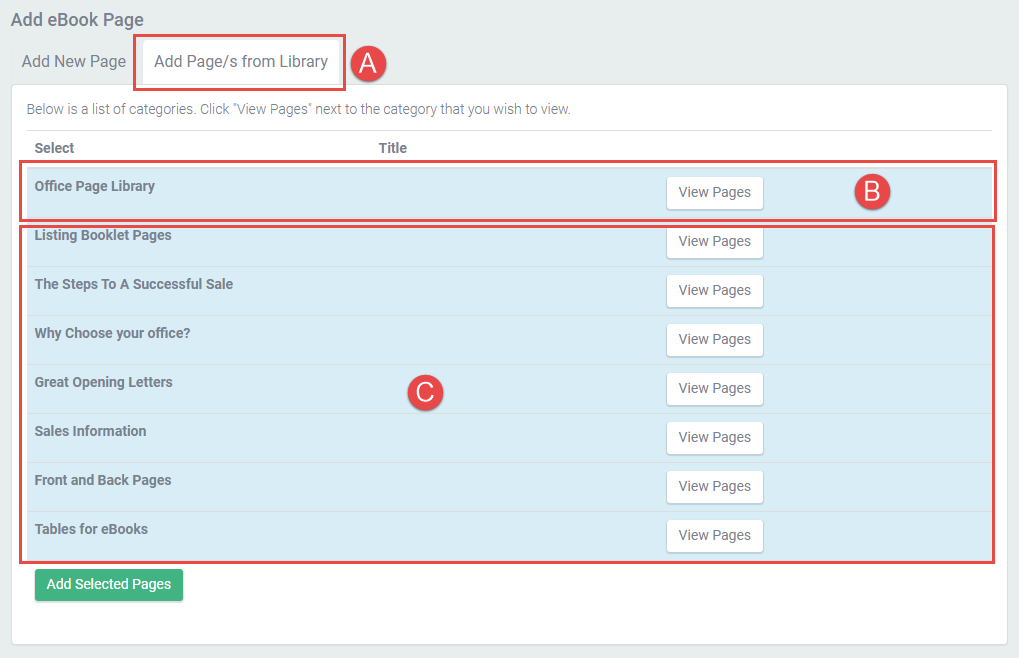Select the Great Opening Letters category name
Screen dimensions: 1019x658
(103, 382)
